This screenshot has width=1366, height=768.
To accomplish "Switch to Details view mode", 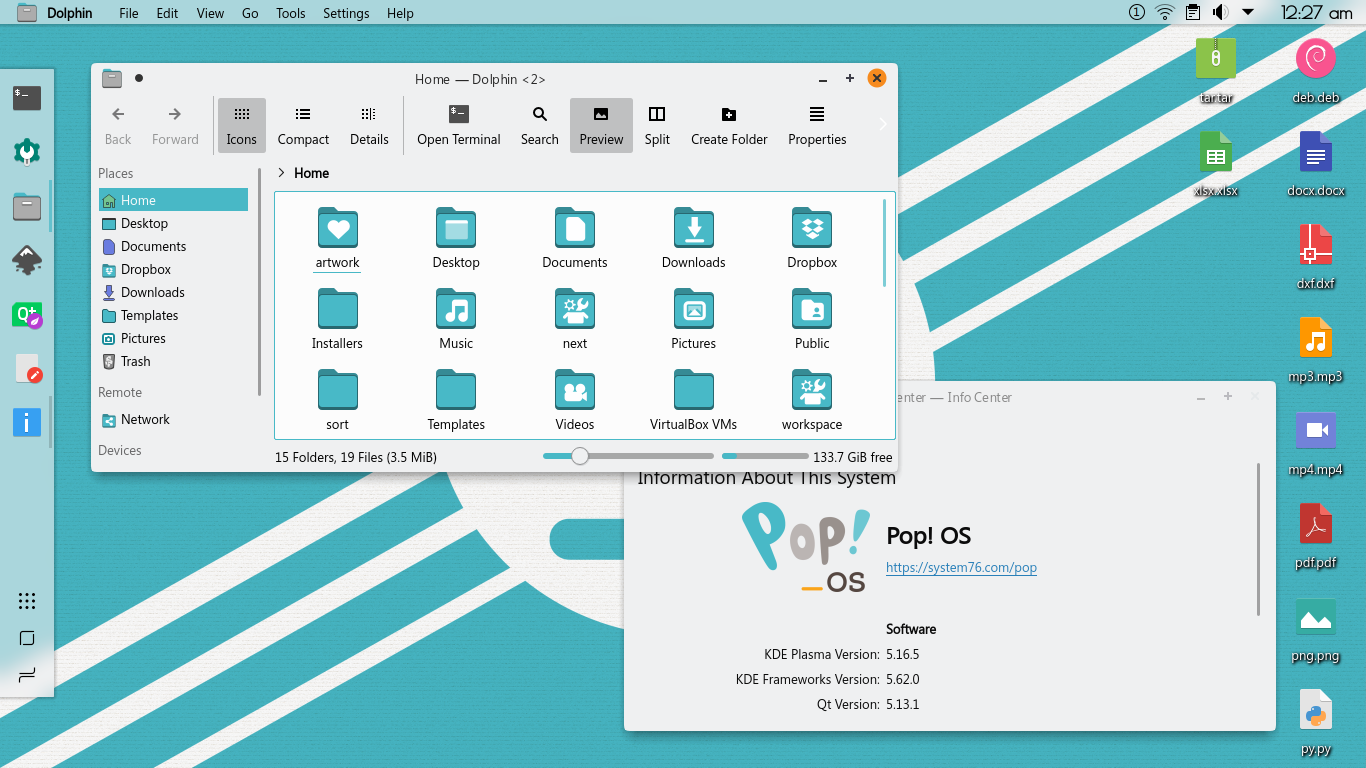I will pos(369,125).
